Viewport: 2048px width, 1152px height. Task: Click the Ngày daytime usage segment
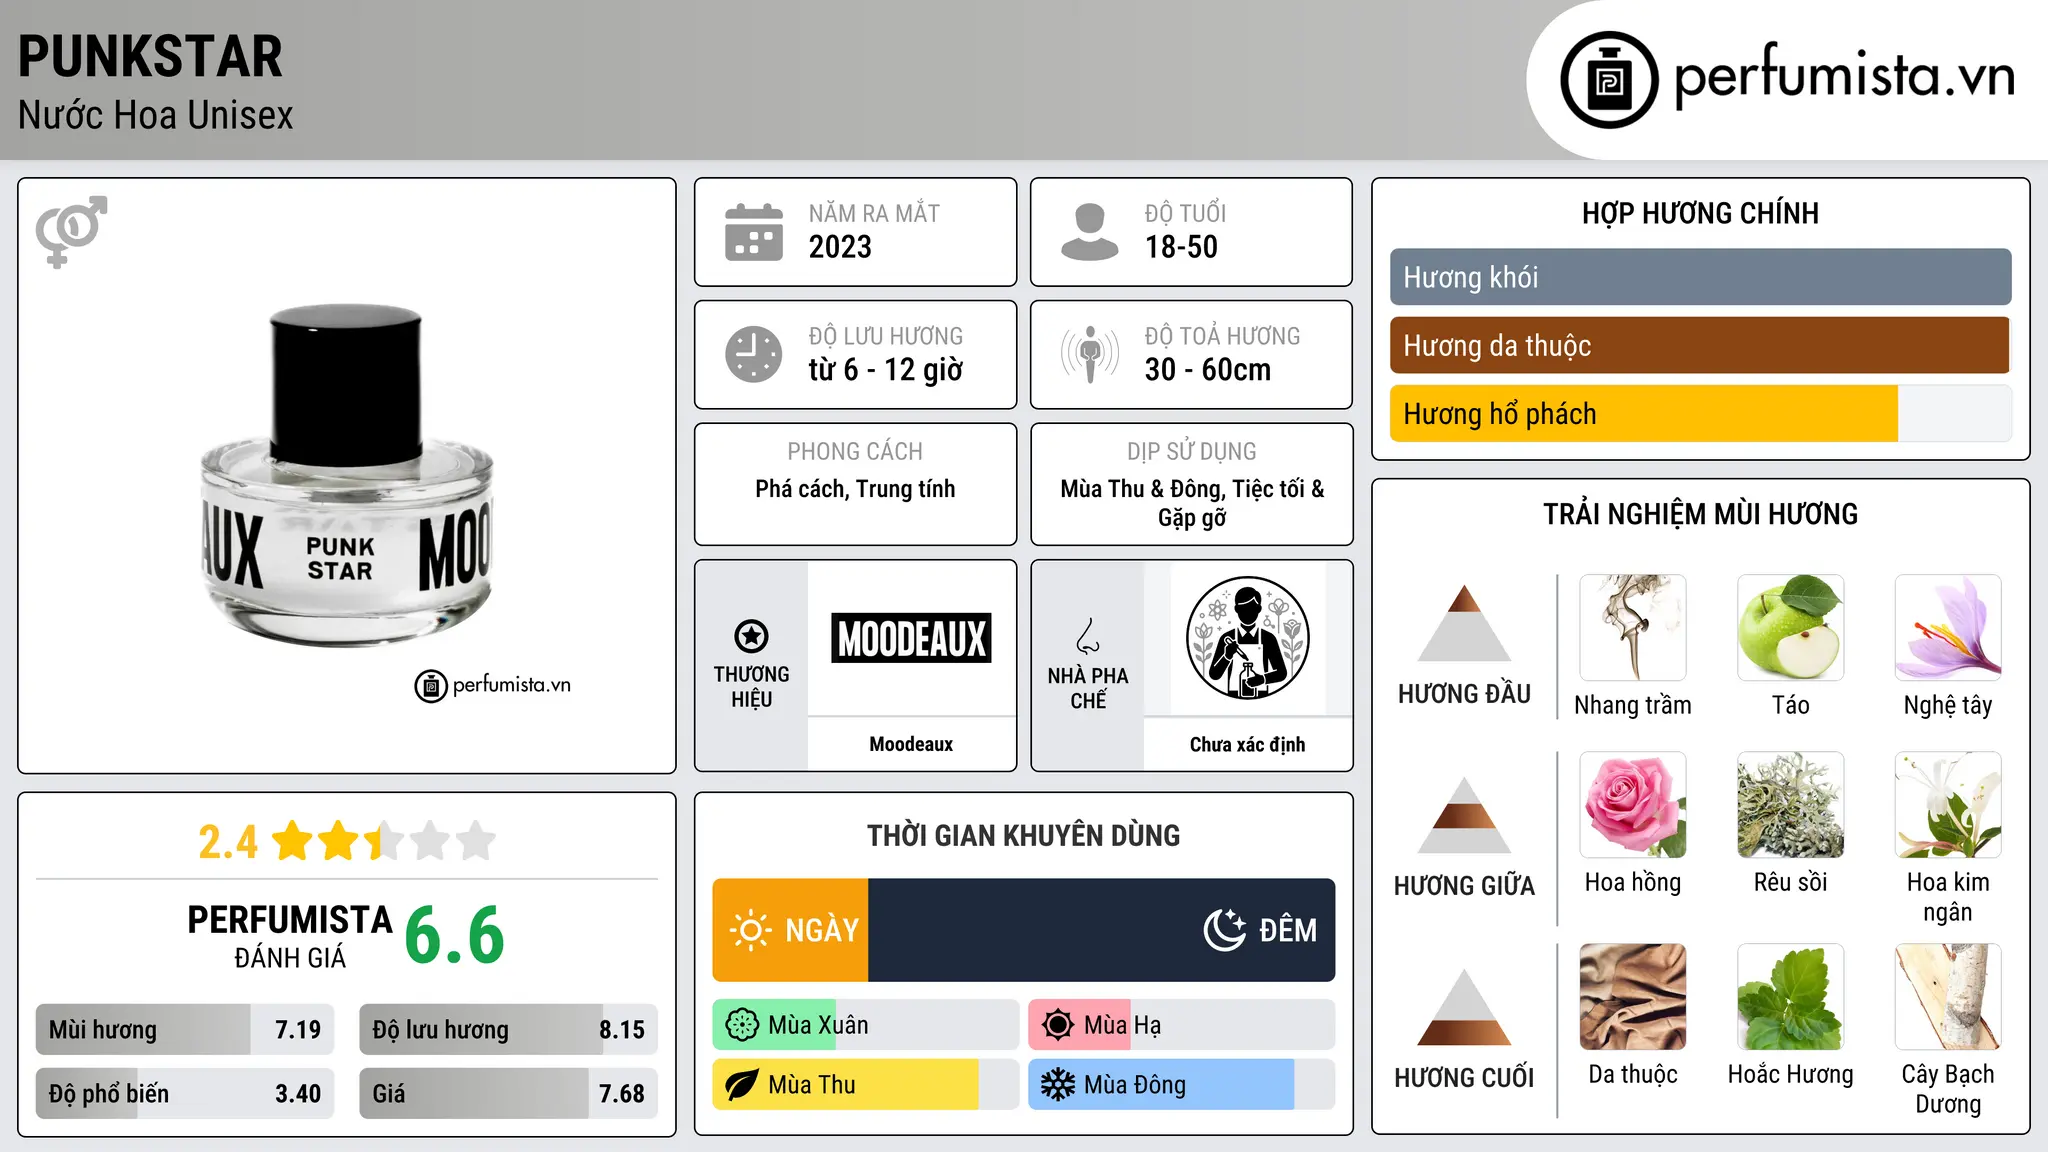click(790, 930)
